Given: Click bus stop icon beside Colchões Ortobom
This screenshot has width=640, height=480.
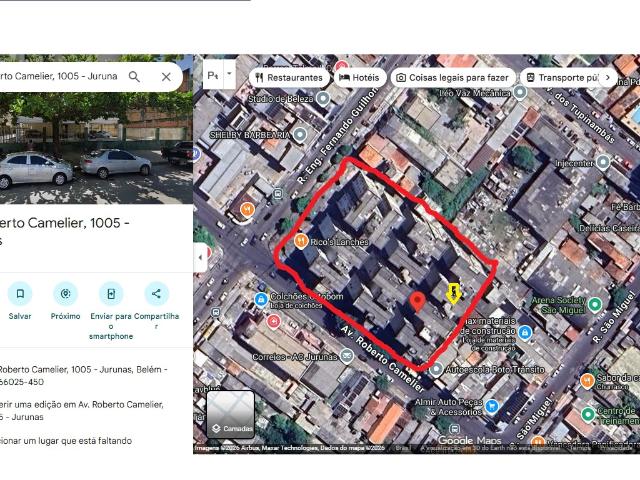Looking at the screenshot, I should [216, 313].
